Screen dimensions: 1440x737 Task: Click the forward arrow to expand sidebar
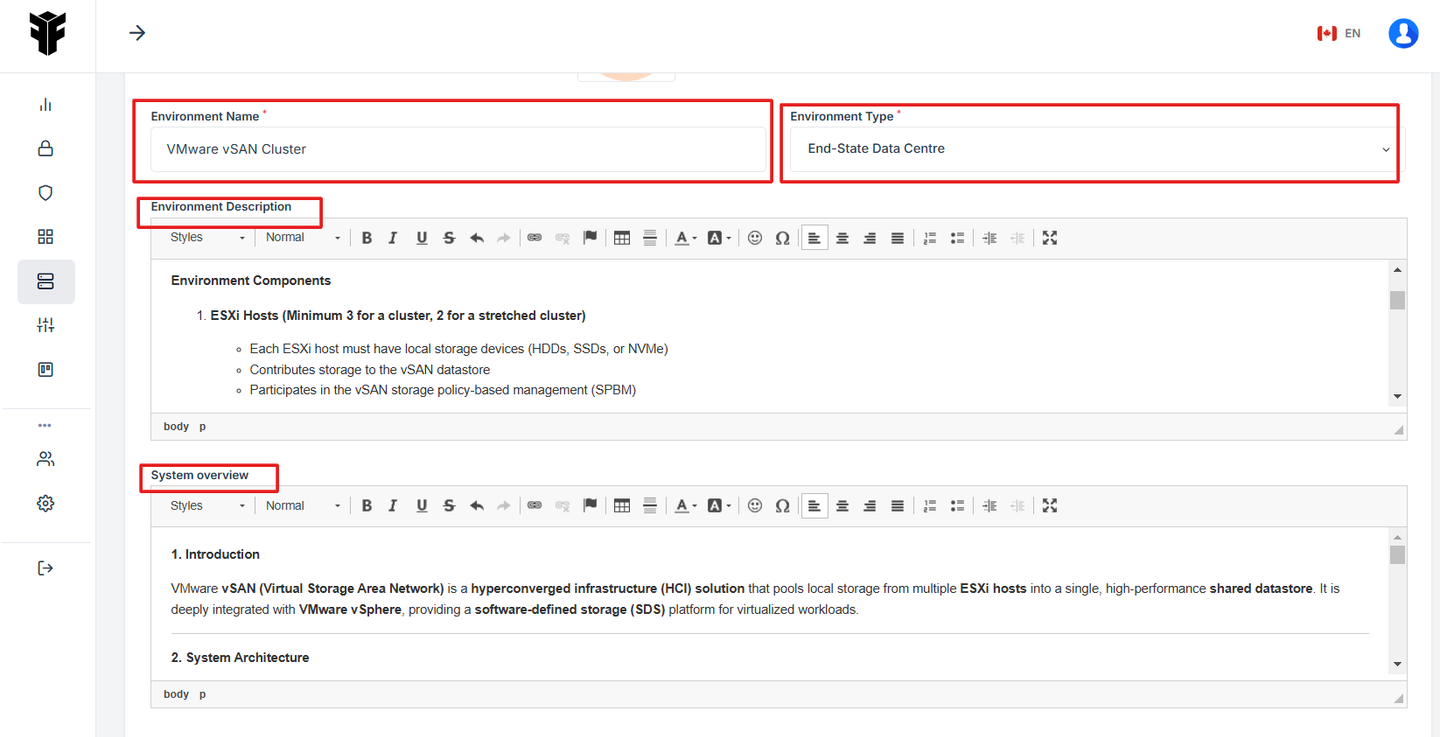[137, 33]
